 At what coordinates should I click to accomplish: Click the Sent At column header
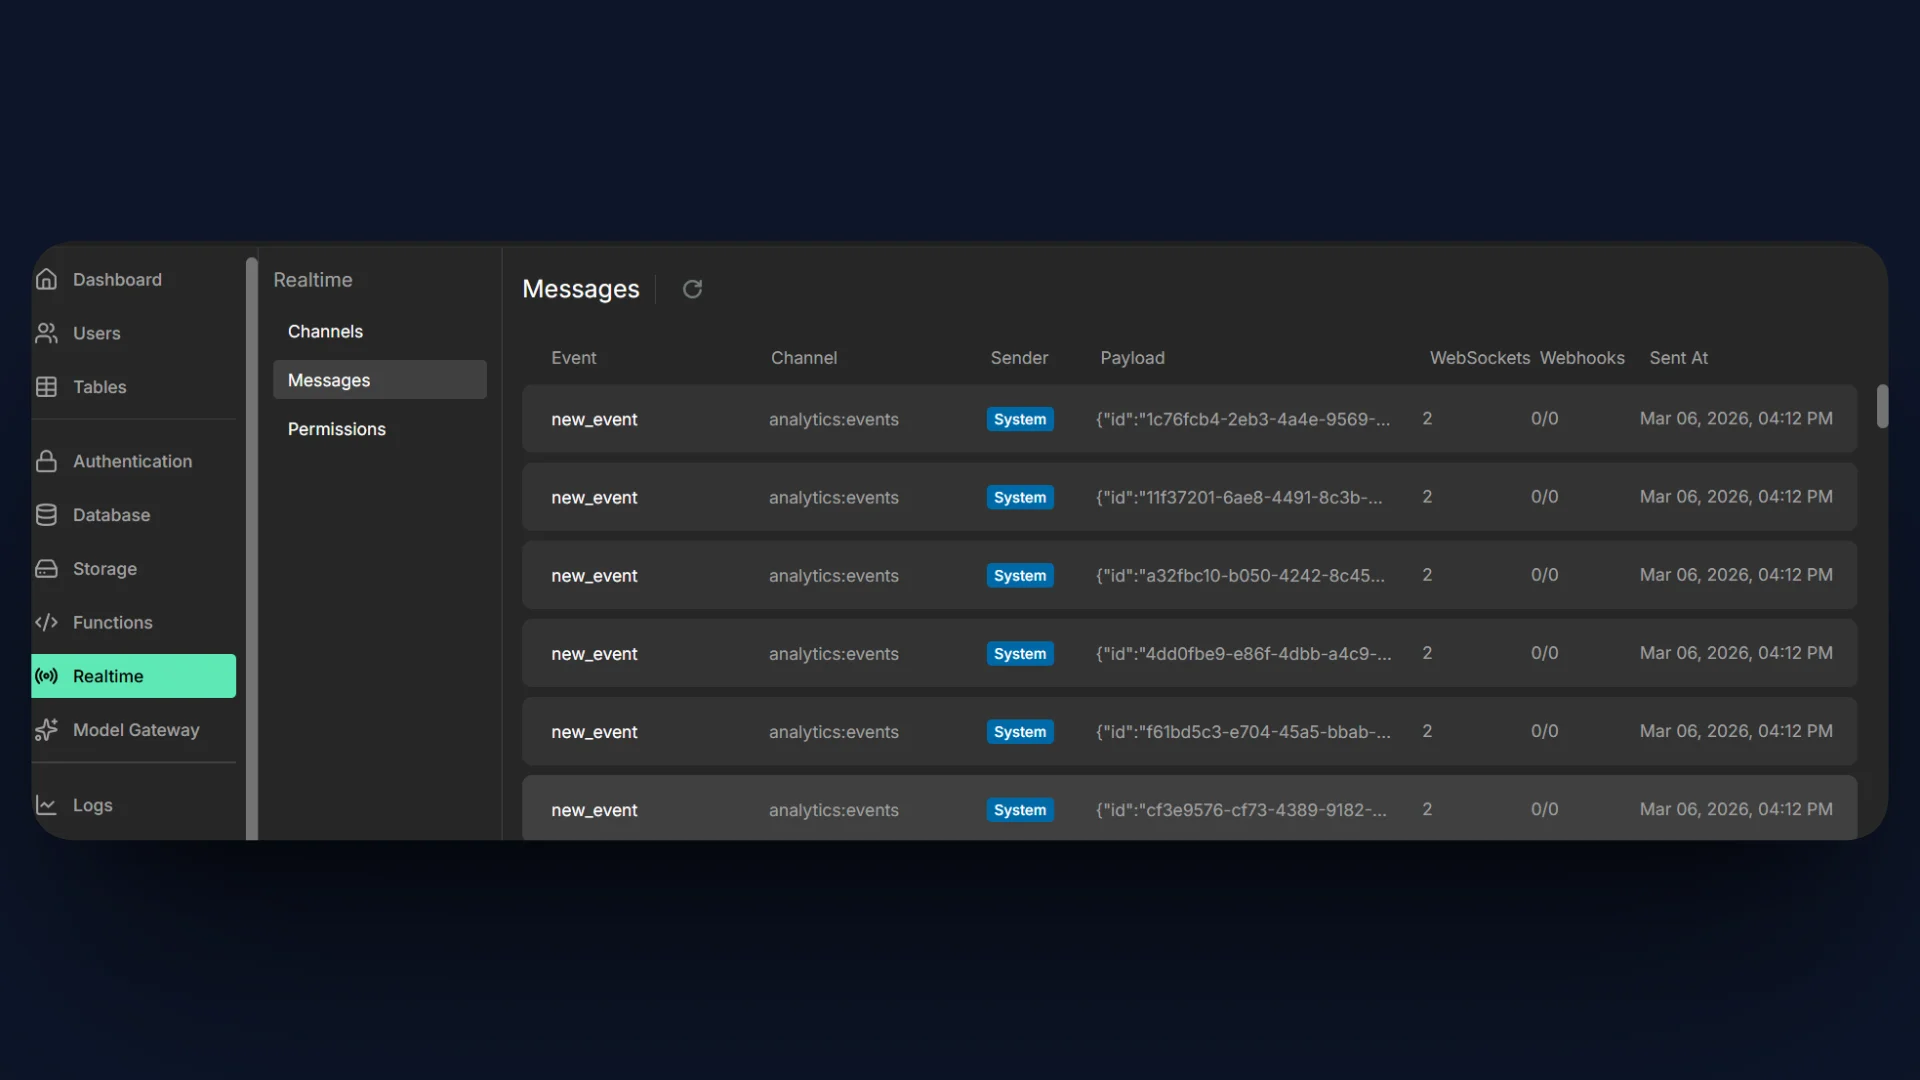[1679, 357]
